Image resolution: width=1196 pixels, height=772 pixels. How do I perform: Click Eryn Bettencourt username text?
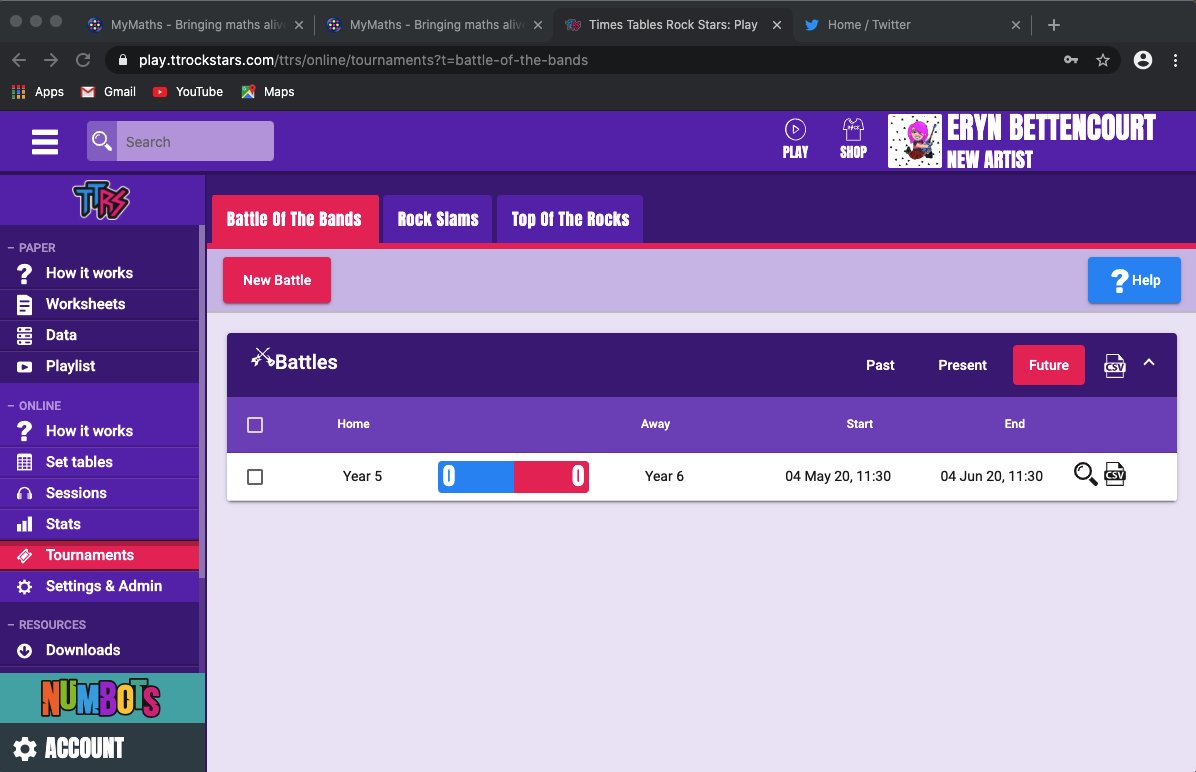1051,128
